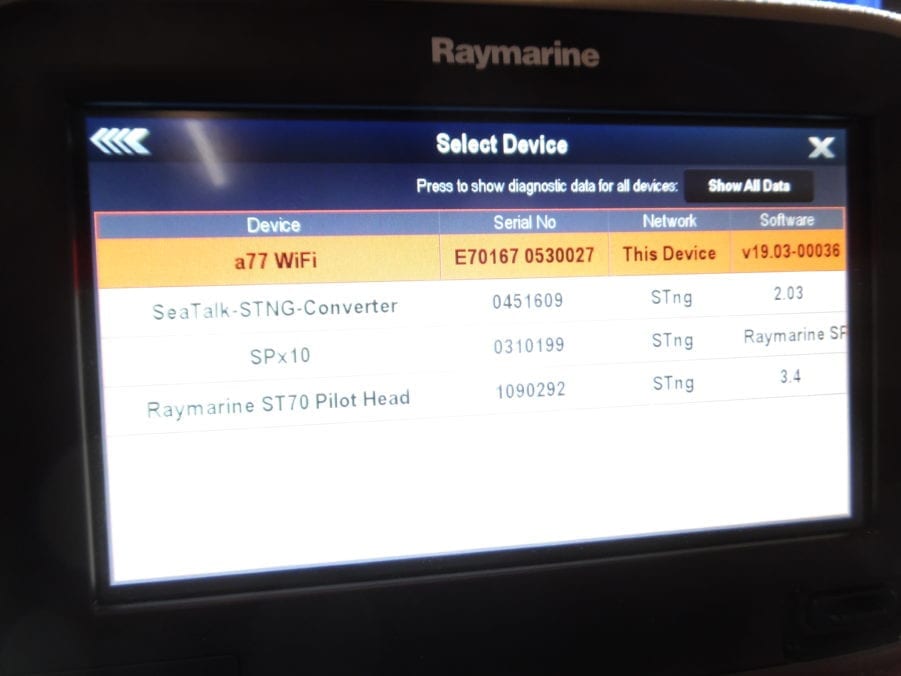Tap the STng label for the SPx10
This screenshot has width=901, height=676.
(x=672, y=340)
